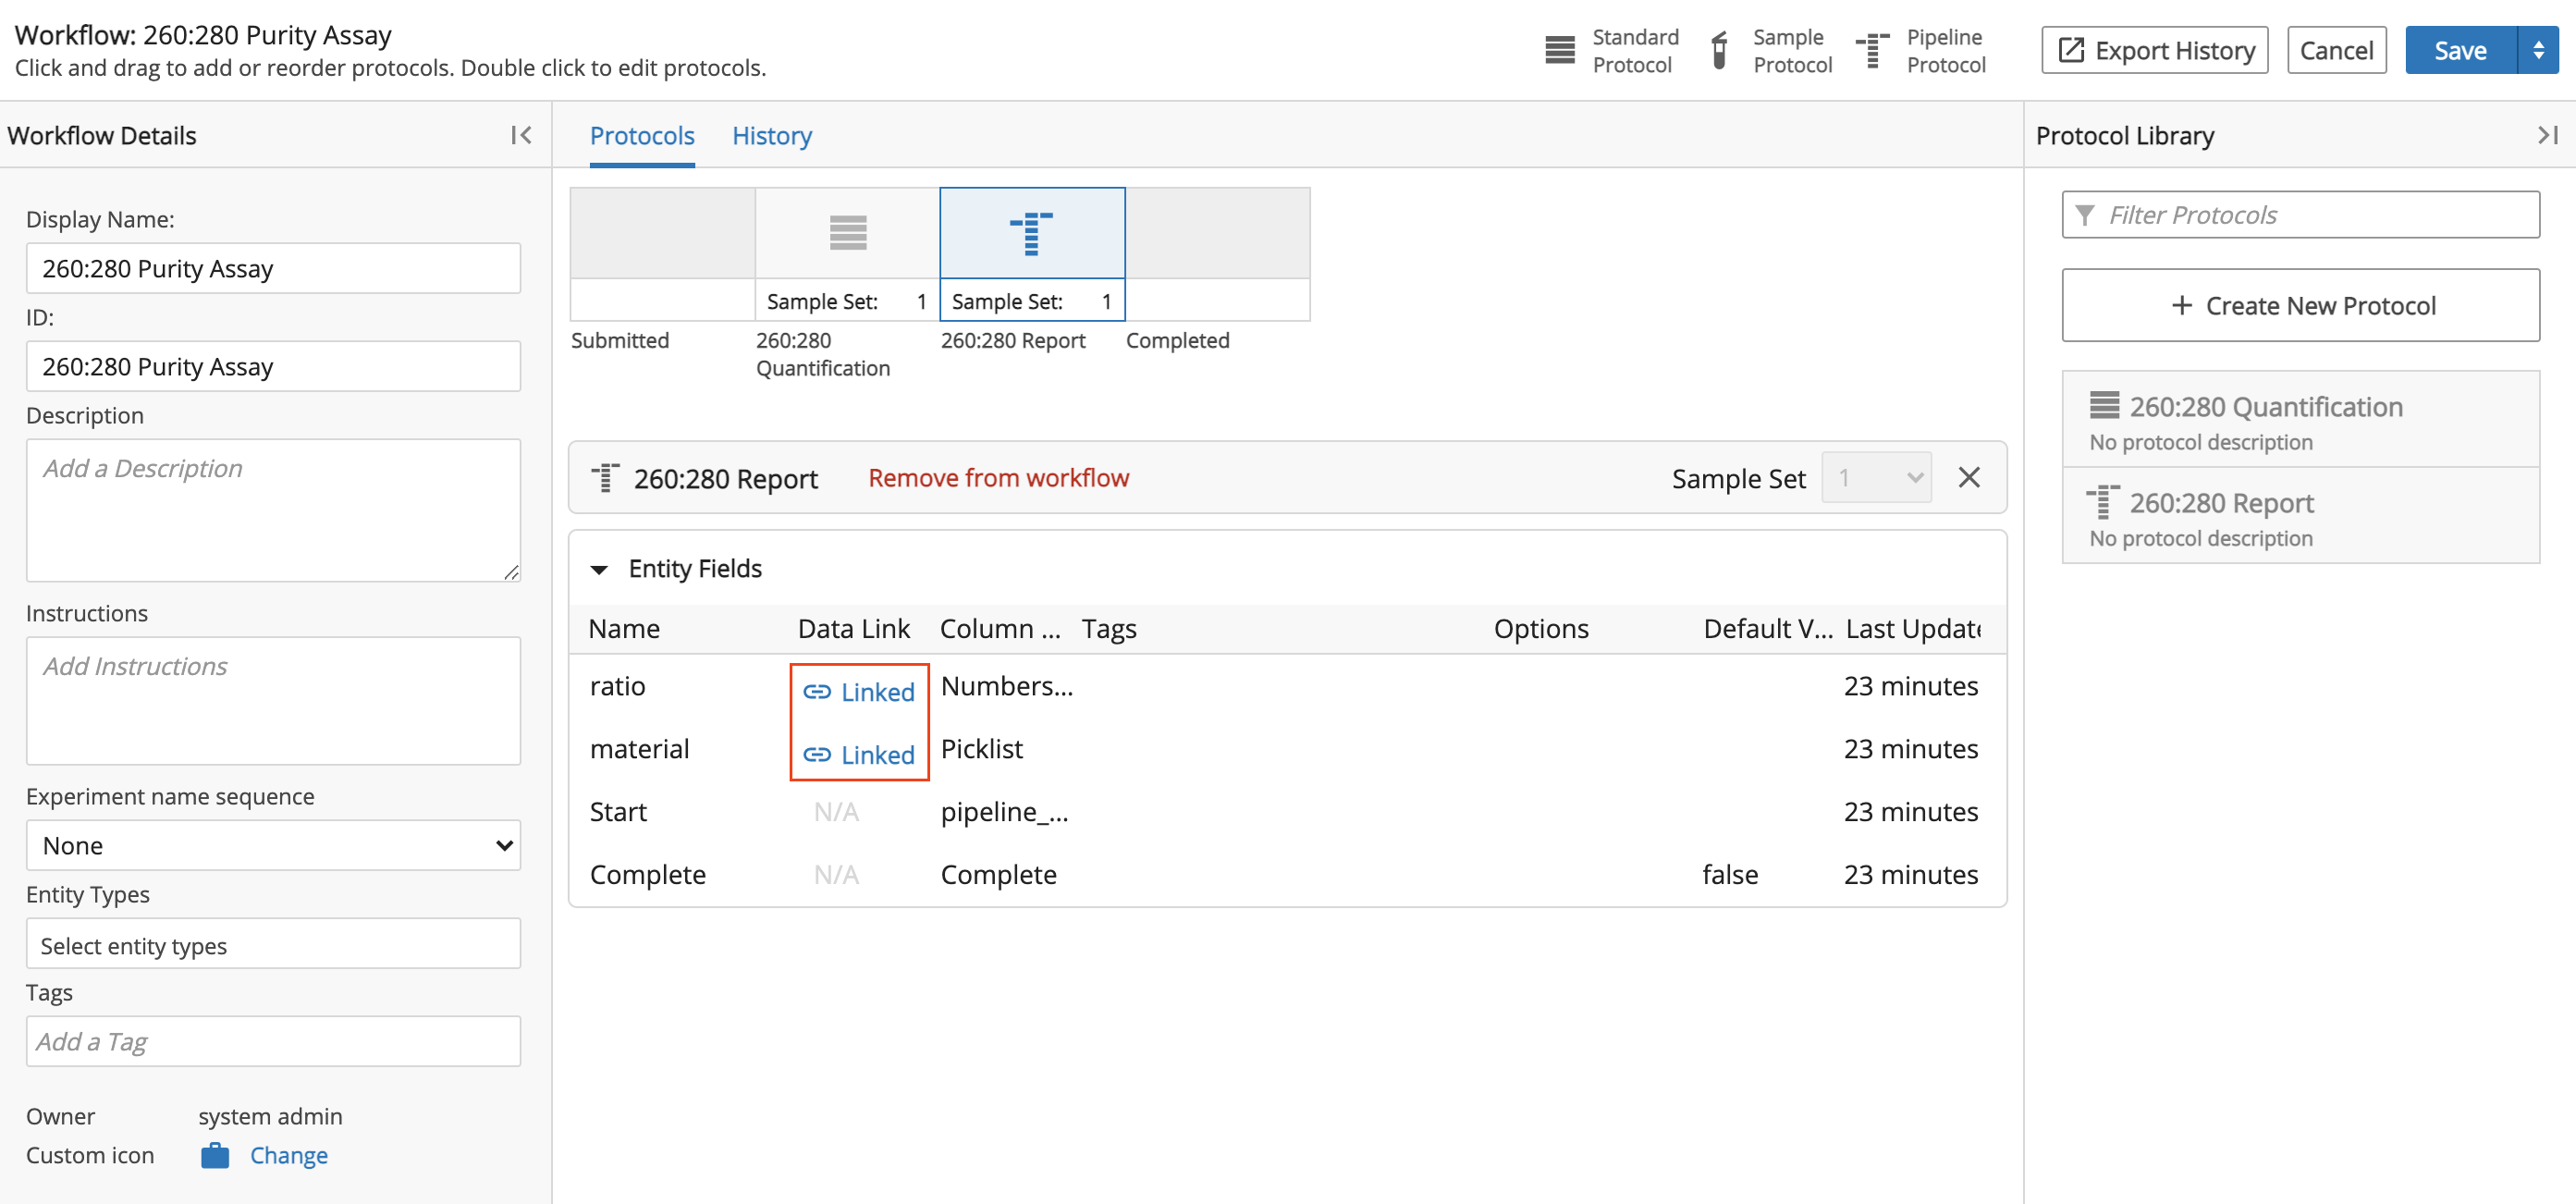Open the Linked data link for ratio
Viewport: 2576px width, 1204px height.
tap(877, 692)
